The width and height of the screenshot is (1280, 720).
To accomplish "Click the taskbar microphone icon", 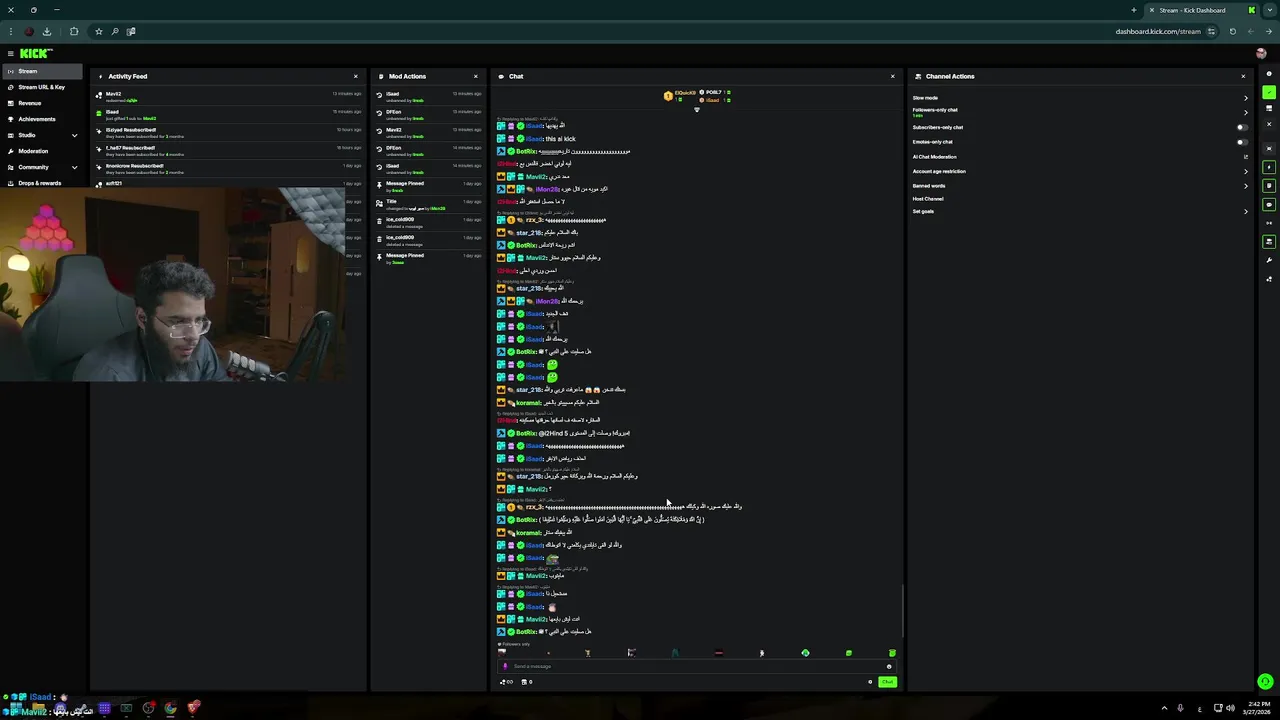I will point(1180,708).
